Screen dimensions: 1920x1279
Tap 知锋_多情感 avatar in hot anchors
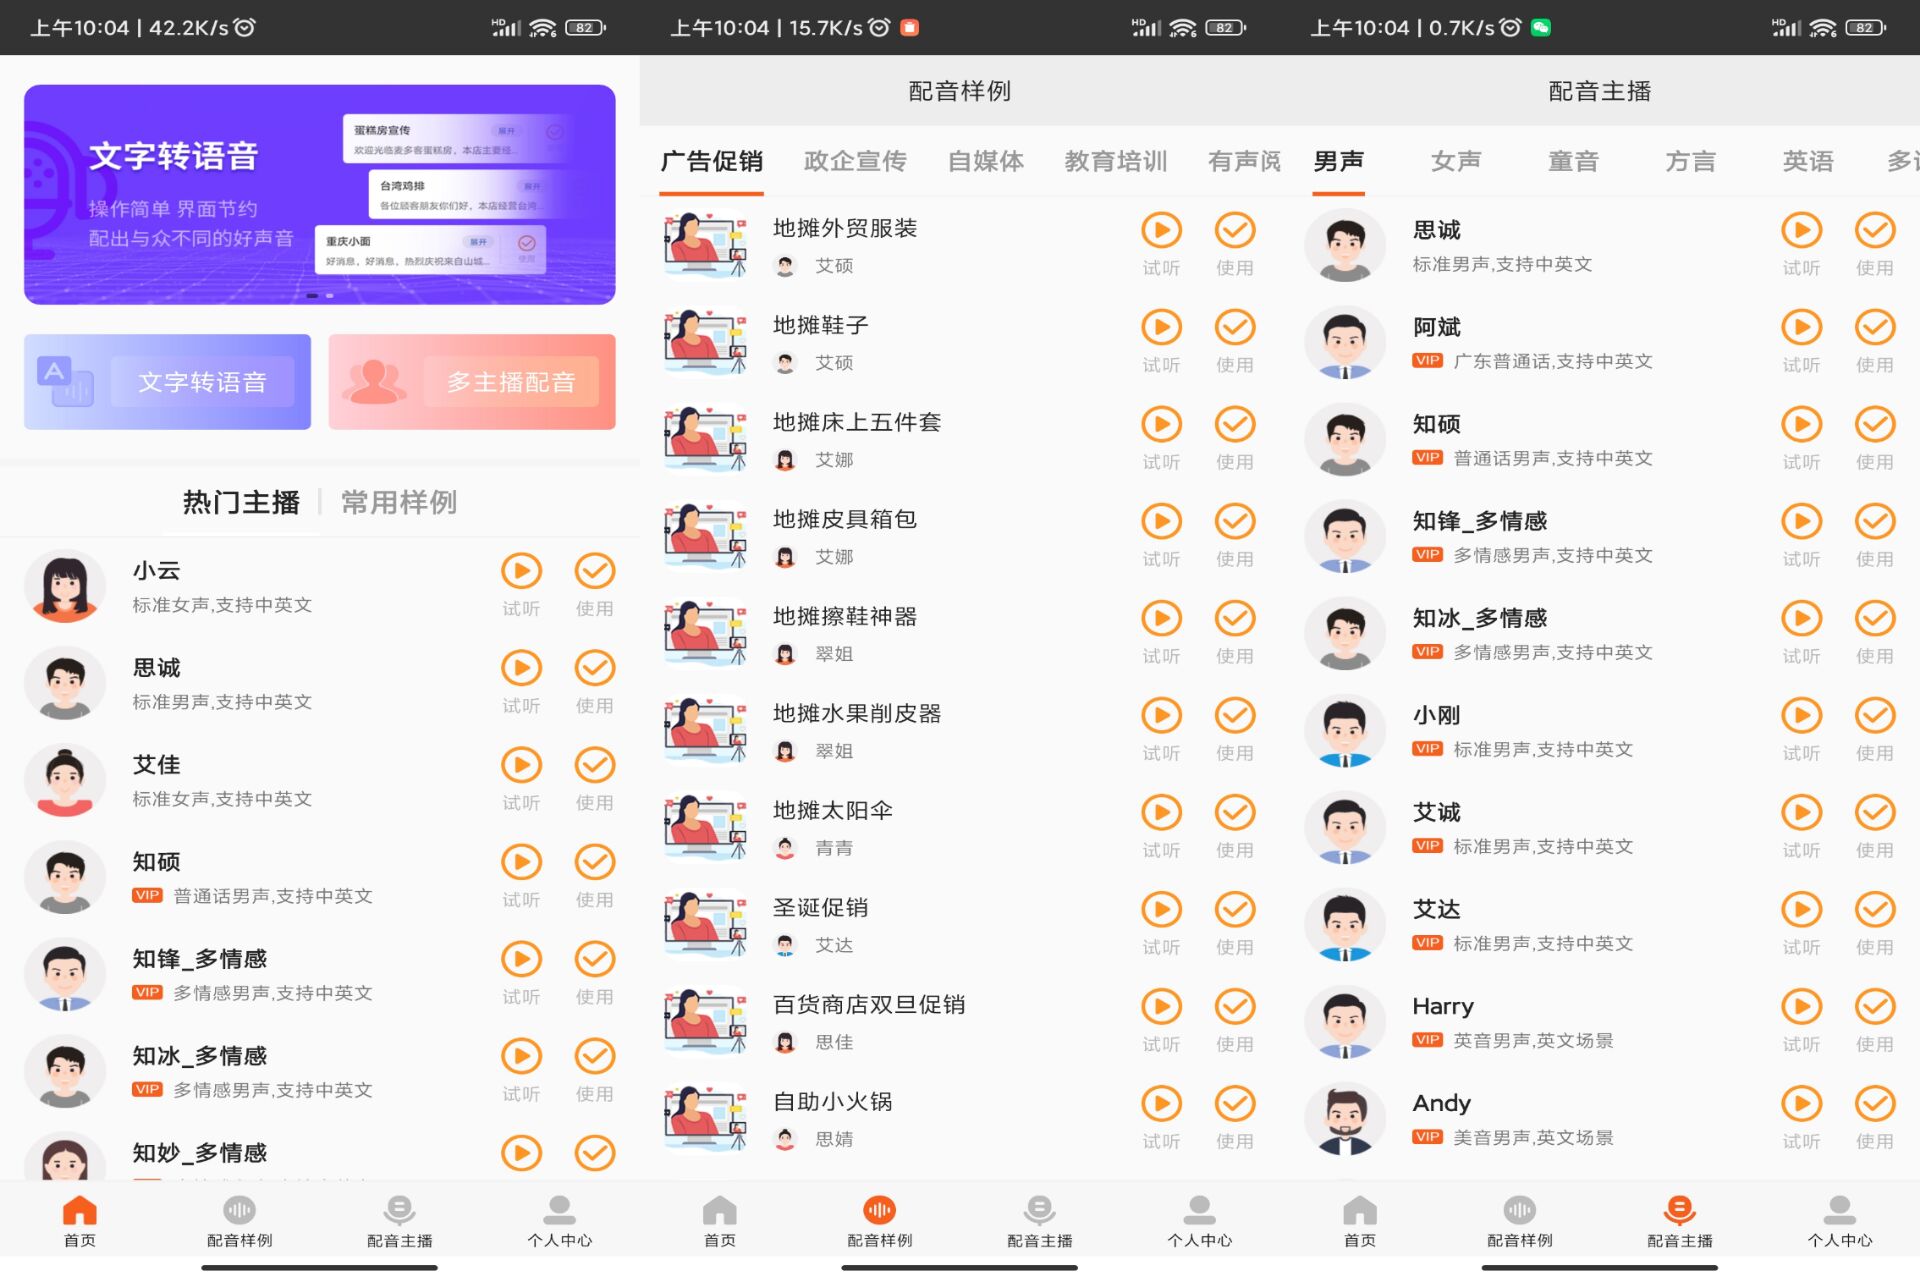point(65,974)
